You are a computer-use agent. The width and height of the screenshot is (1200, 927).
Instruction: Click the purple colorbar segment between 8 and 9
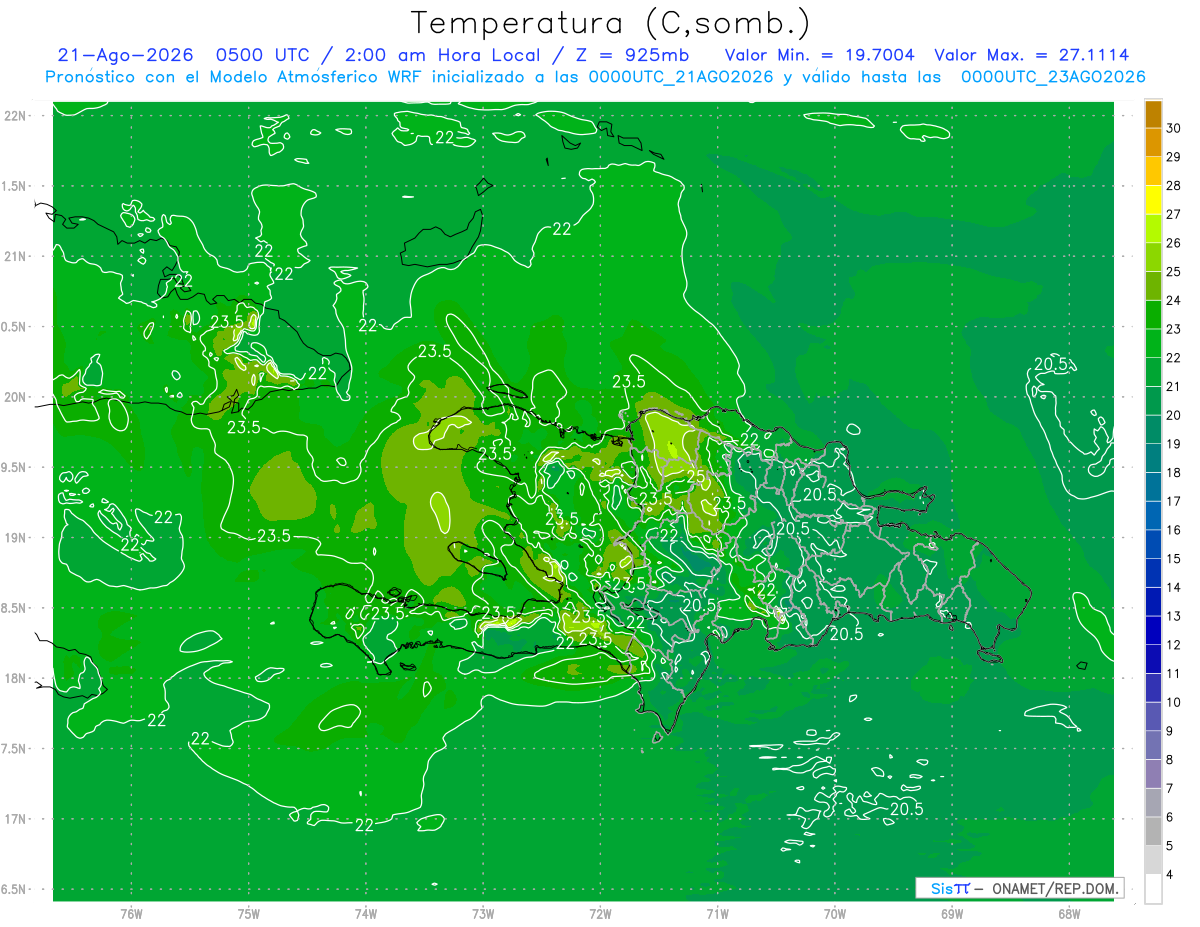coord(1153,746)
